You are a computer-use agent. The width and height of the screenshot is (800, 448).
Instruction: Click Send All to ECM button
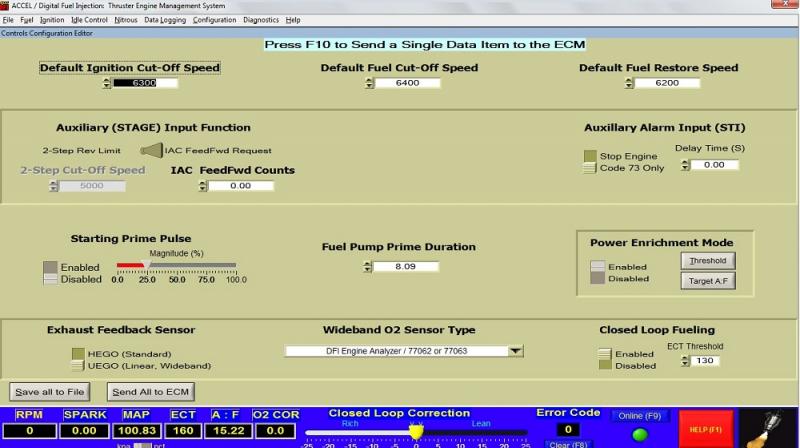(151, 392)
